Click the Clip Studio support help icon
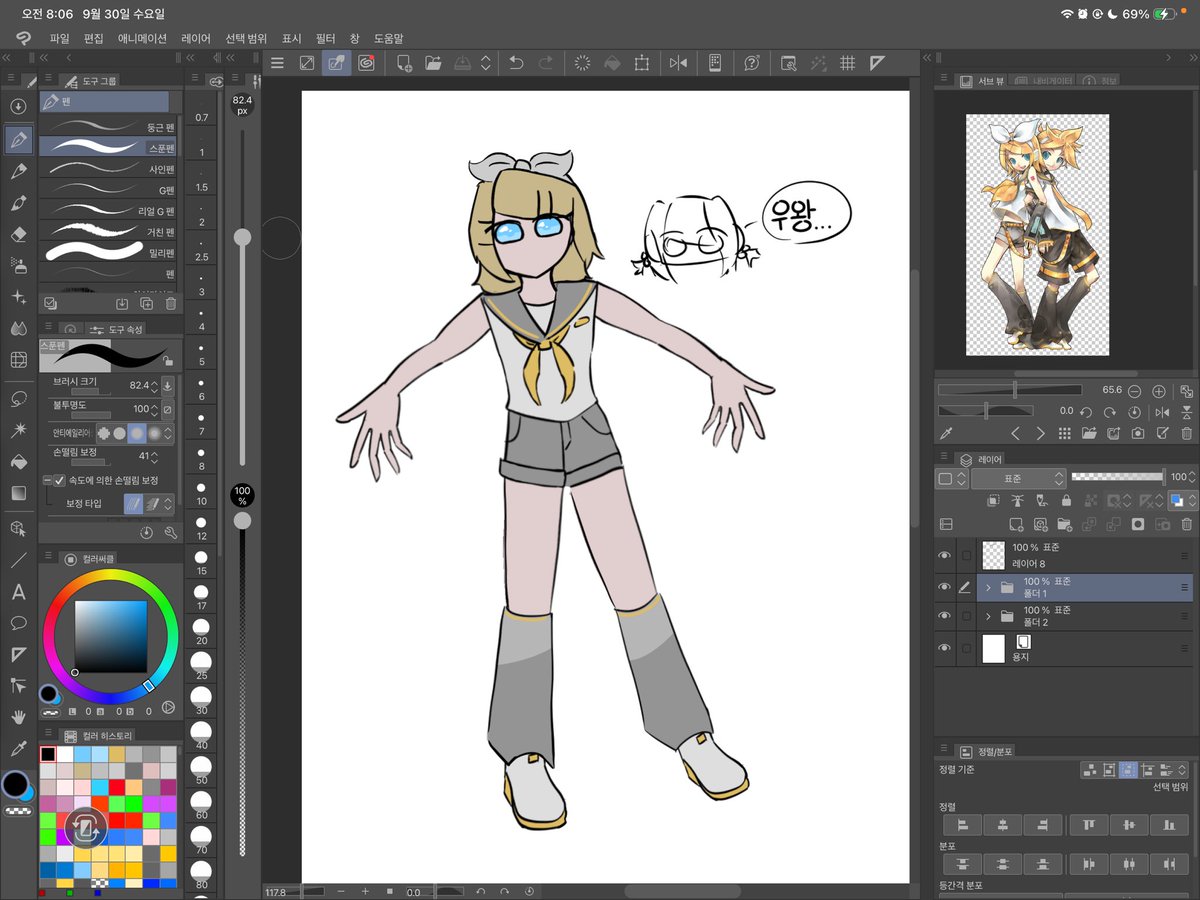The image size is (1200, 900). point(752,63)
